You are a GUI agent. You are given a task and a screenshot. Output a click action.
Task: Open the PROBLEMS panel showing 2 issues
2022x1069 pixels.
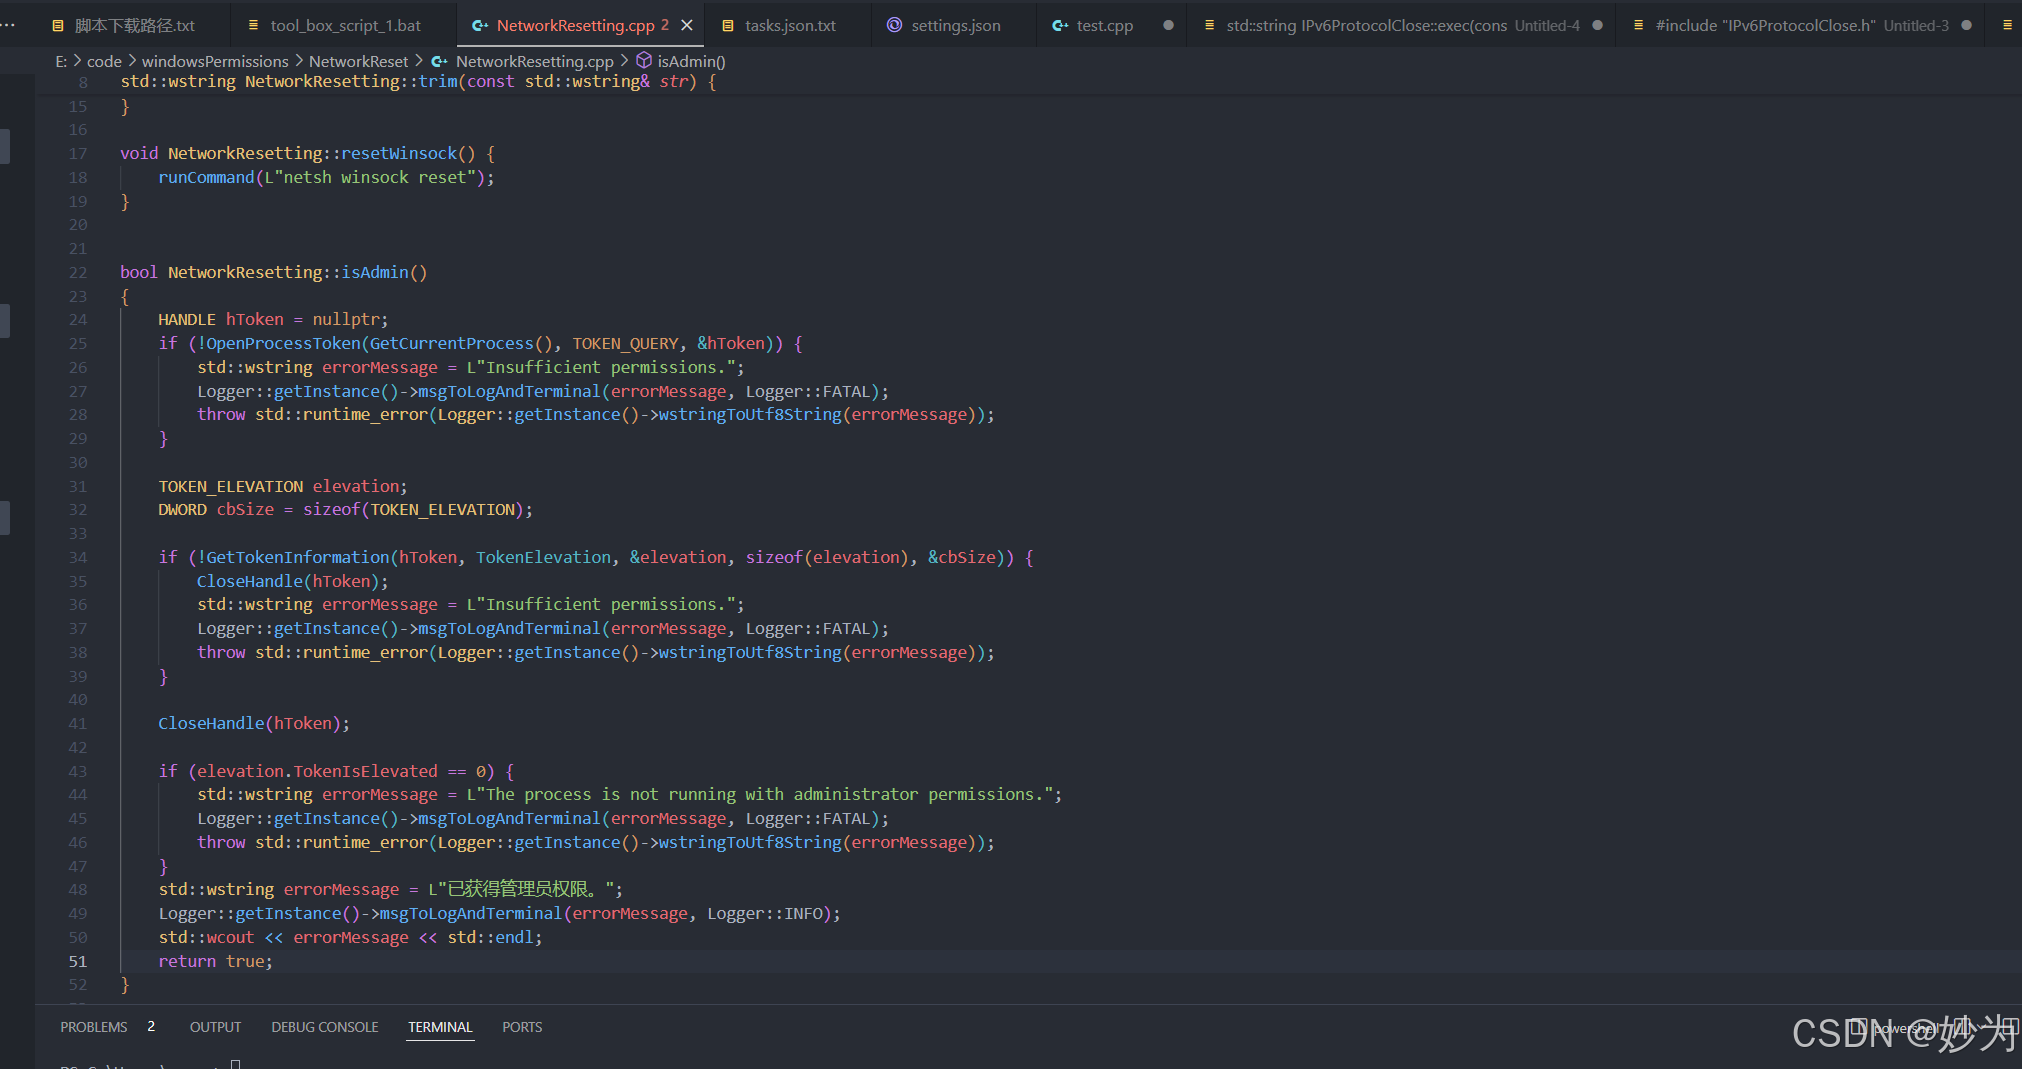point(94,1026)
